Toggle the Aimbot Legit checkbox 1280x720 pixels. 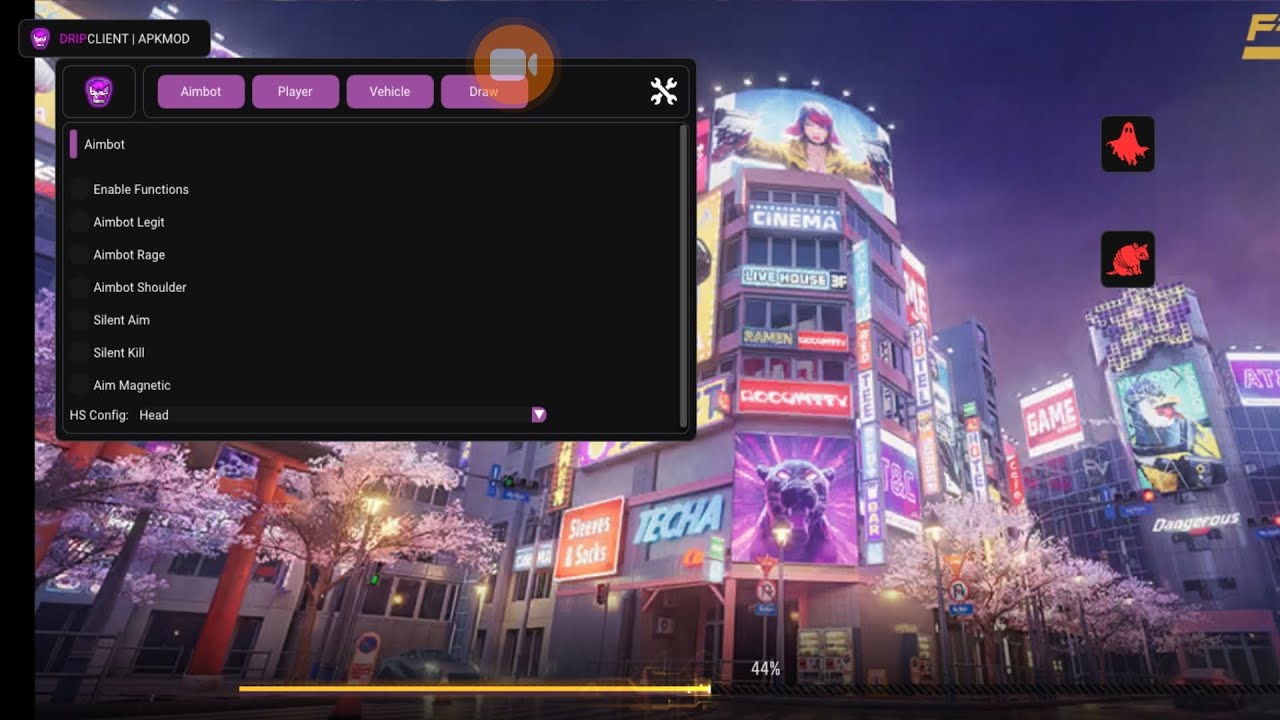(x=80, y=222)
